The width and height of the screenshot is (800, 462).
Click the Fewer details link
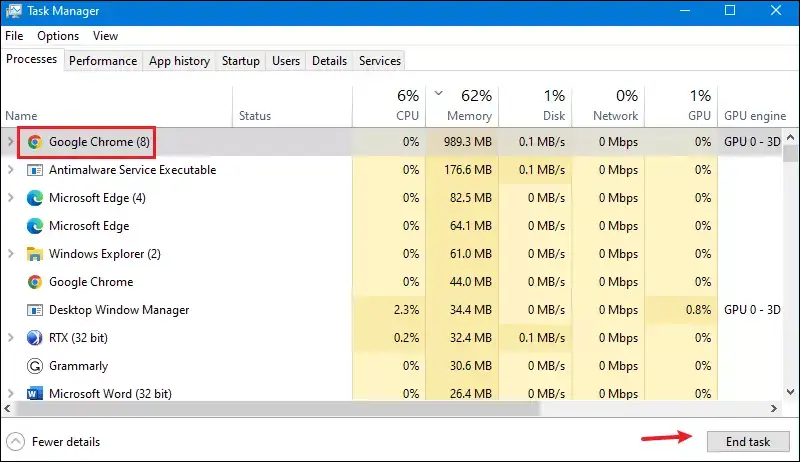[66, 442]
